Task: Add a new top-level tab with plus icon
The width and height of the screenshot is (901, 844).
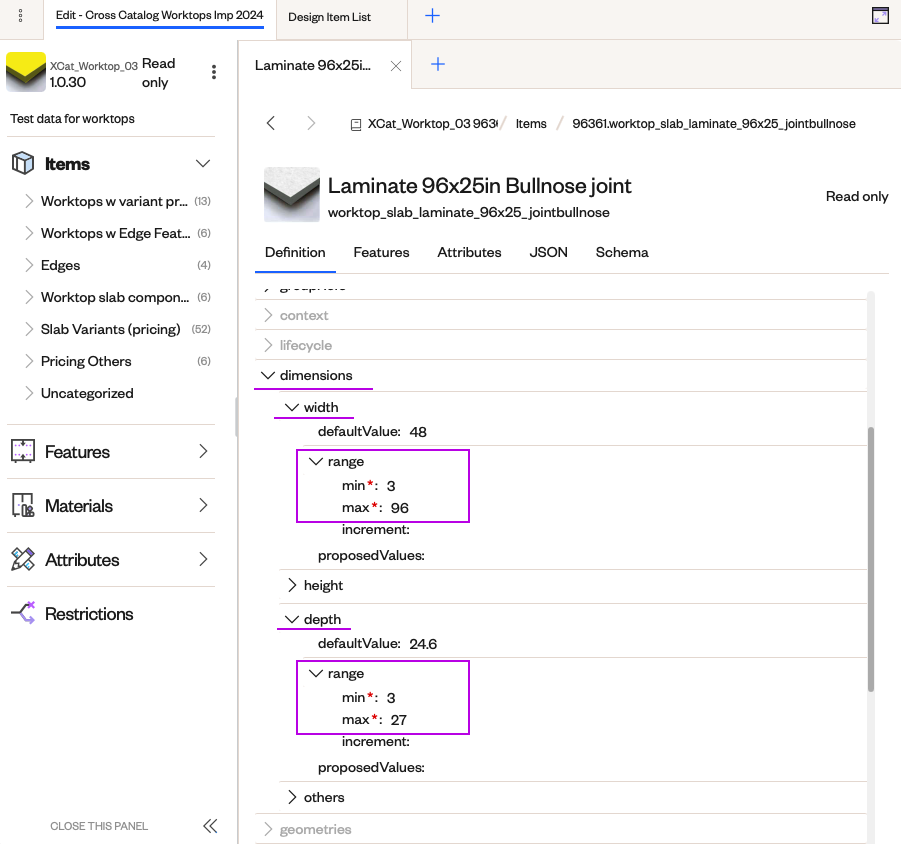Action: point(432,16)
